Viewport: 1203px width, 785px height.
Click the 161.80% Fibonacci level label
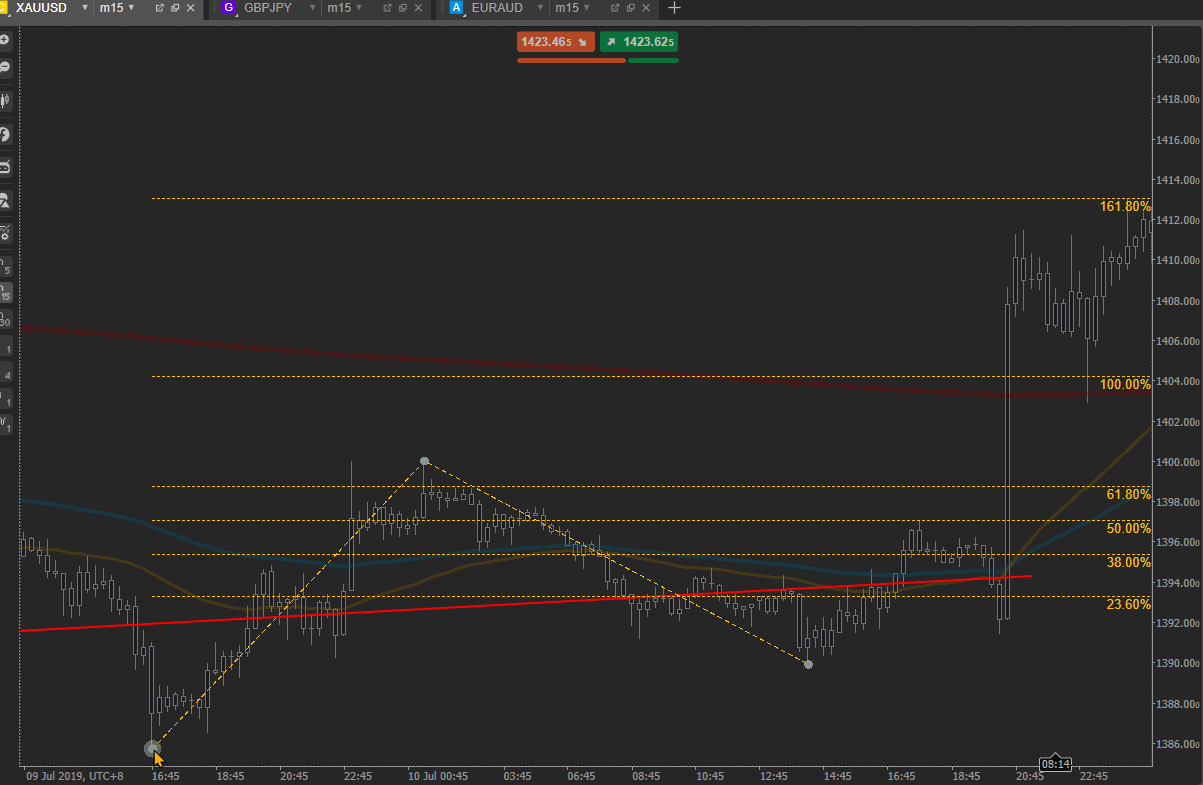click(1126, 206)
